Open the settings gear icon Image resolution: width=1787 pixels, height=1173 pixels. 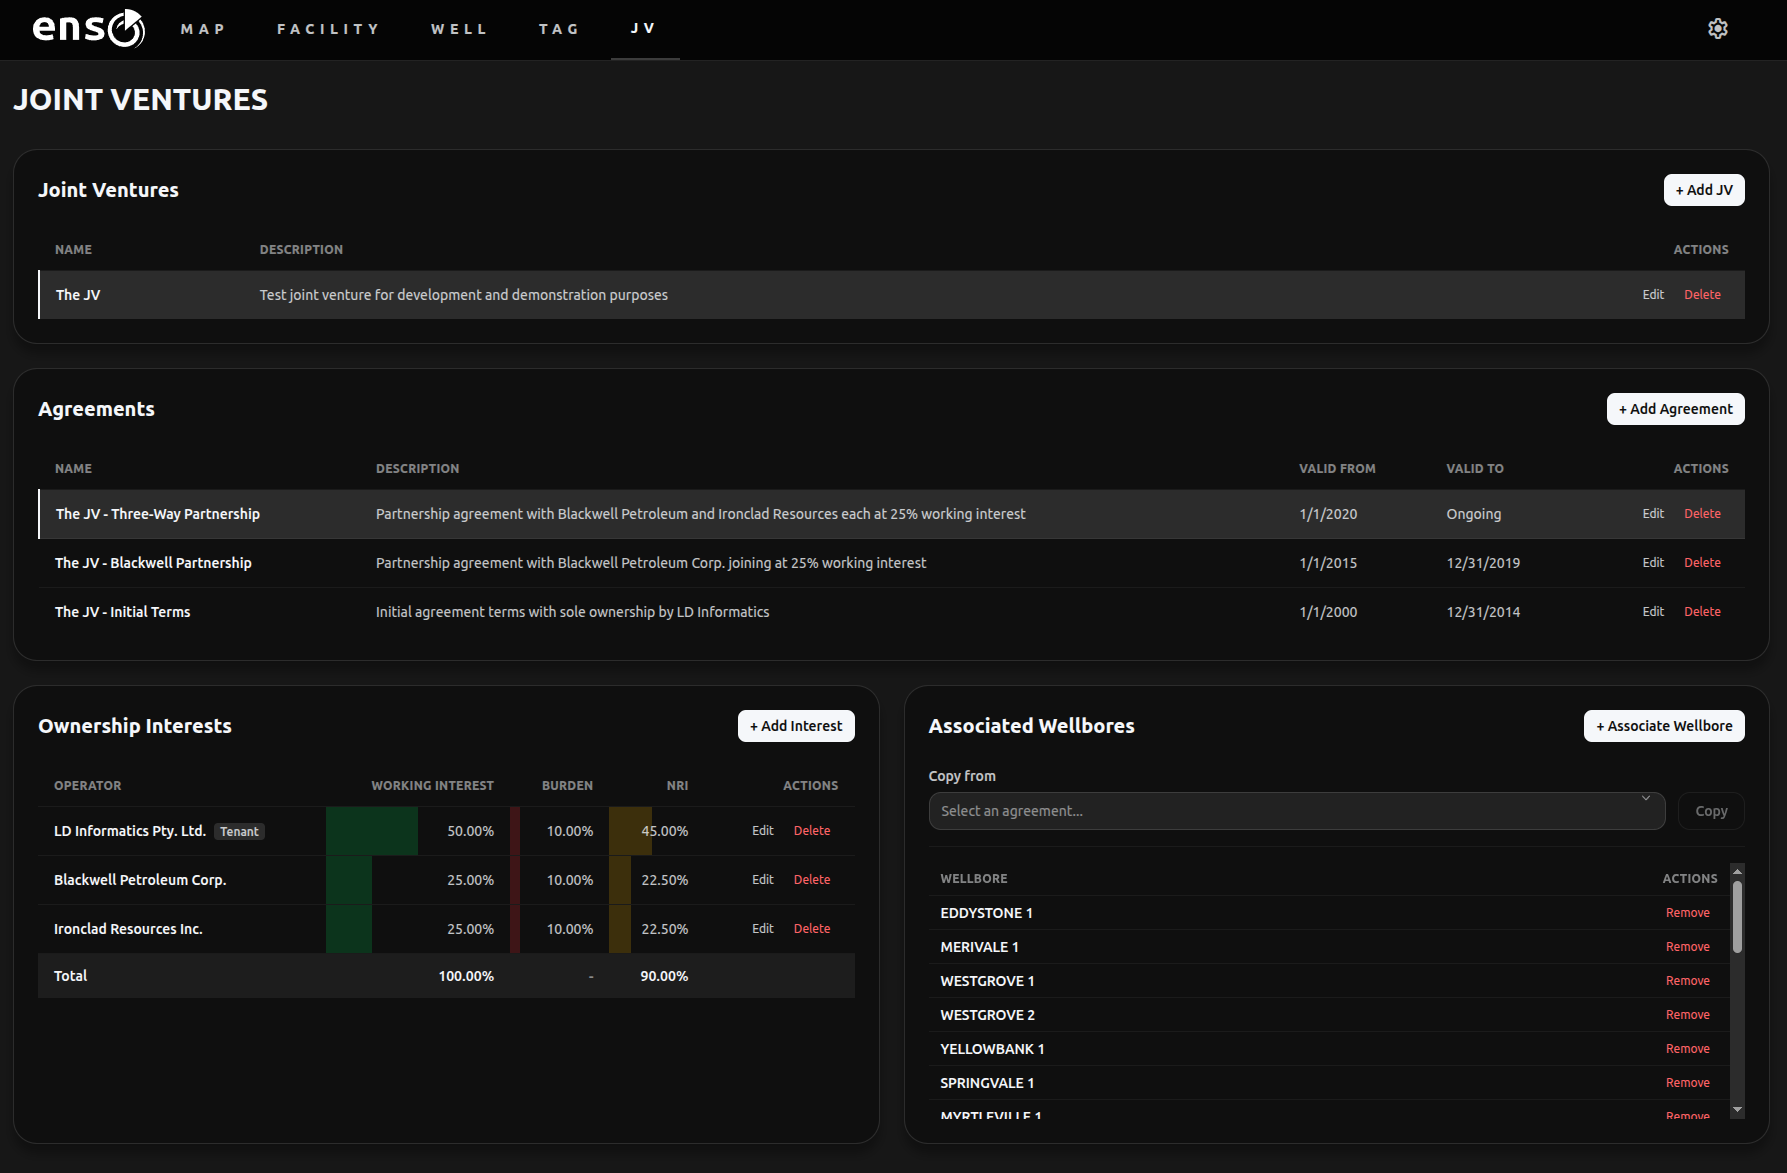[x=1718, y=29]
